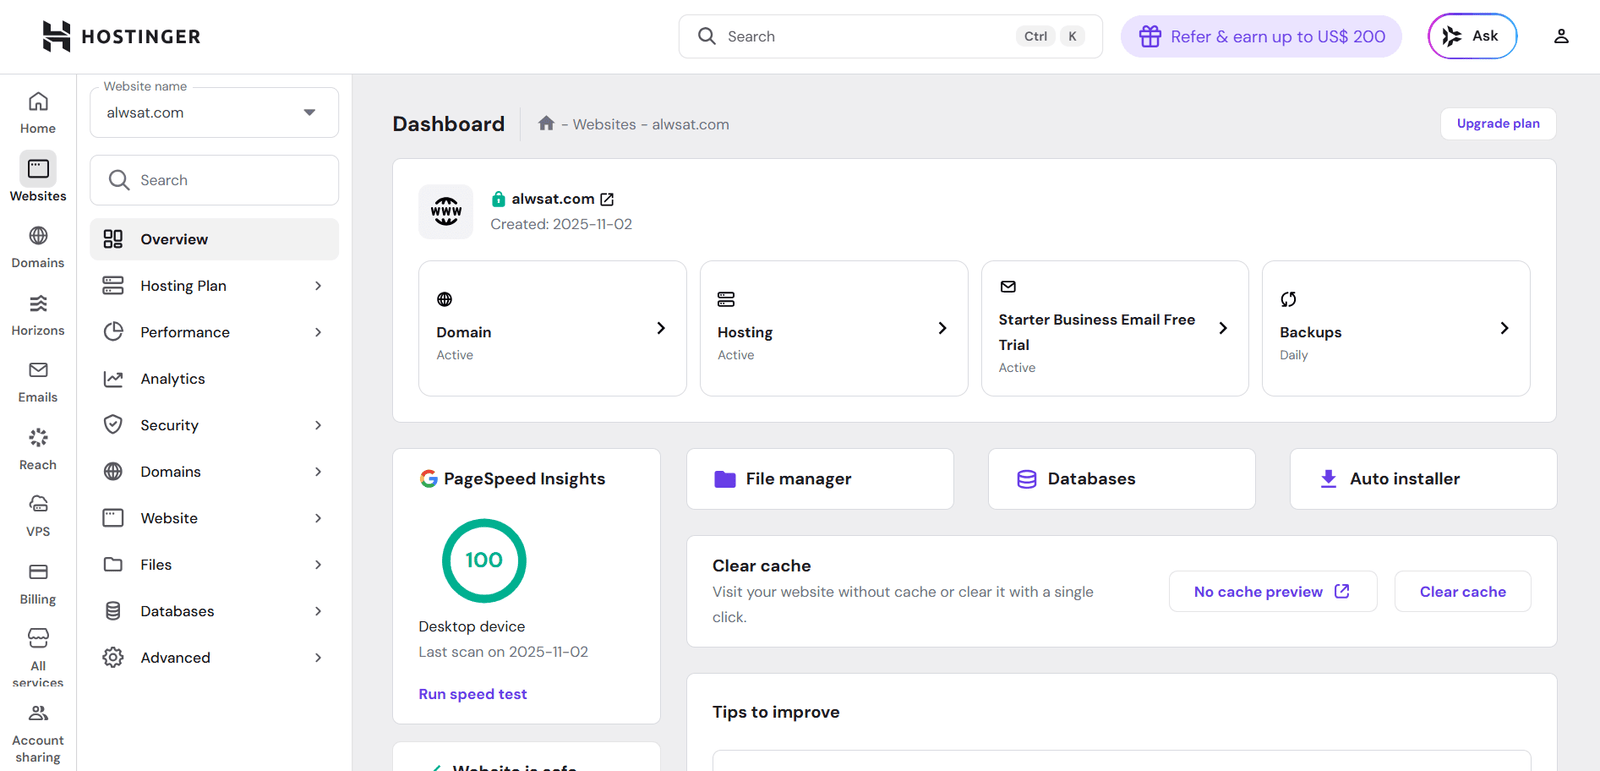Image resolution: width=1600 pixels, height=771 pixels.
Task: Expand the Domains submenu chevron
Action: (x=318, y=472)
